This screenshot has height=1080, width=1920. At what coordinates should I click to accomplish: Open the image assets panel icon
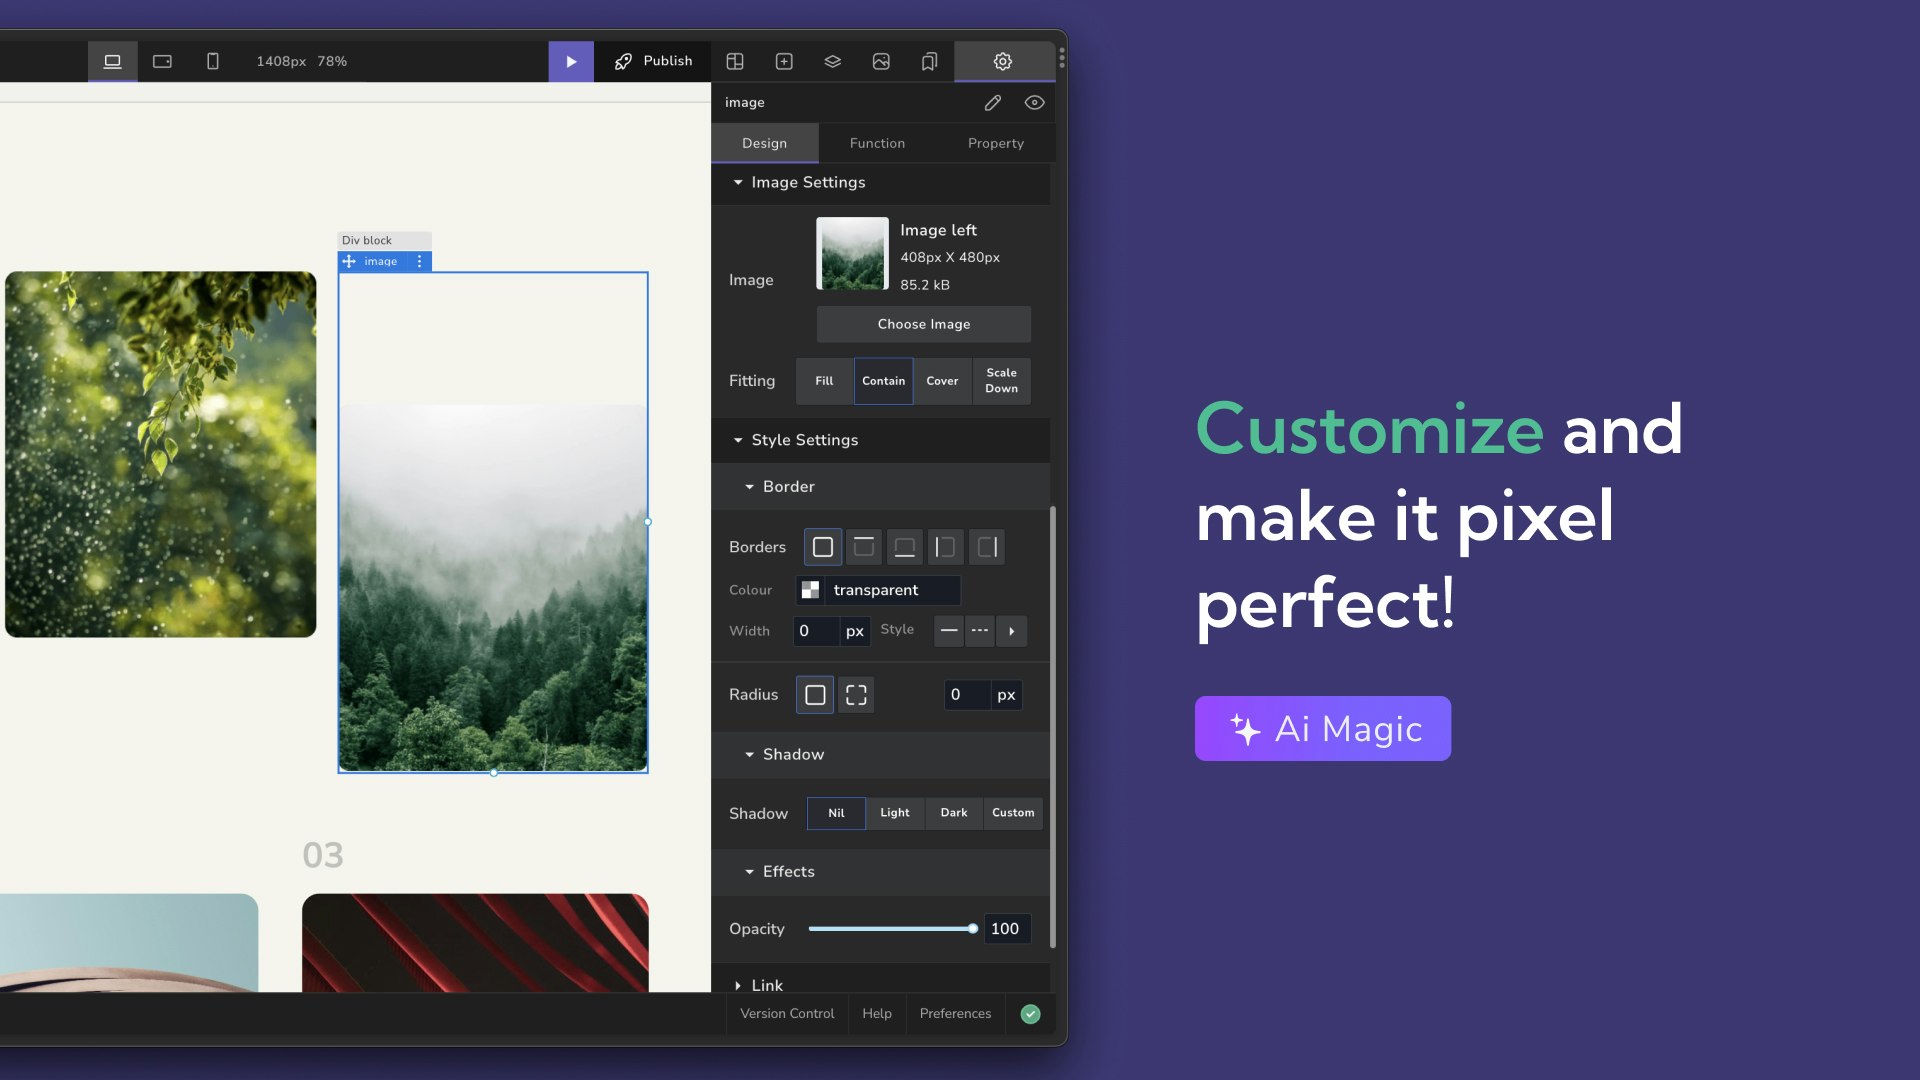881,61
